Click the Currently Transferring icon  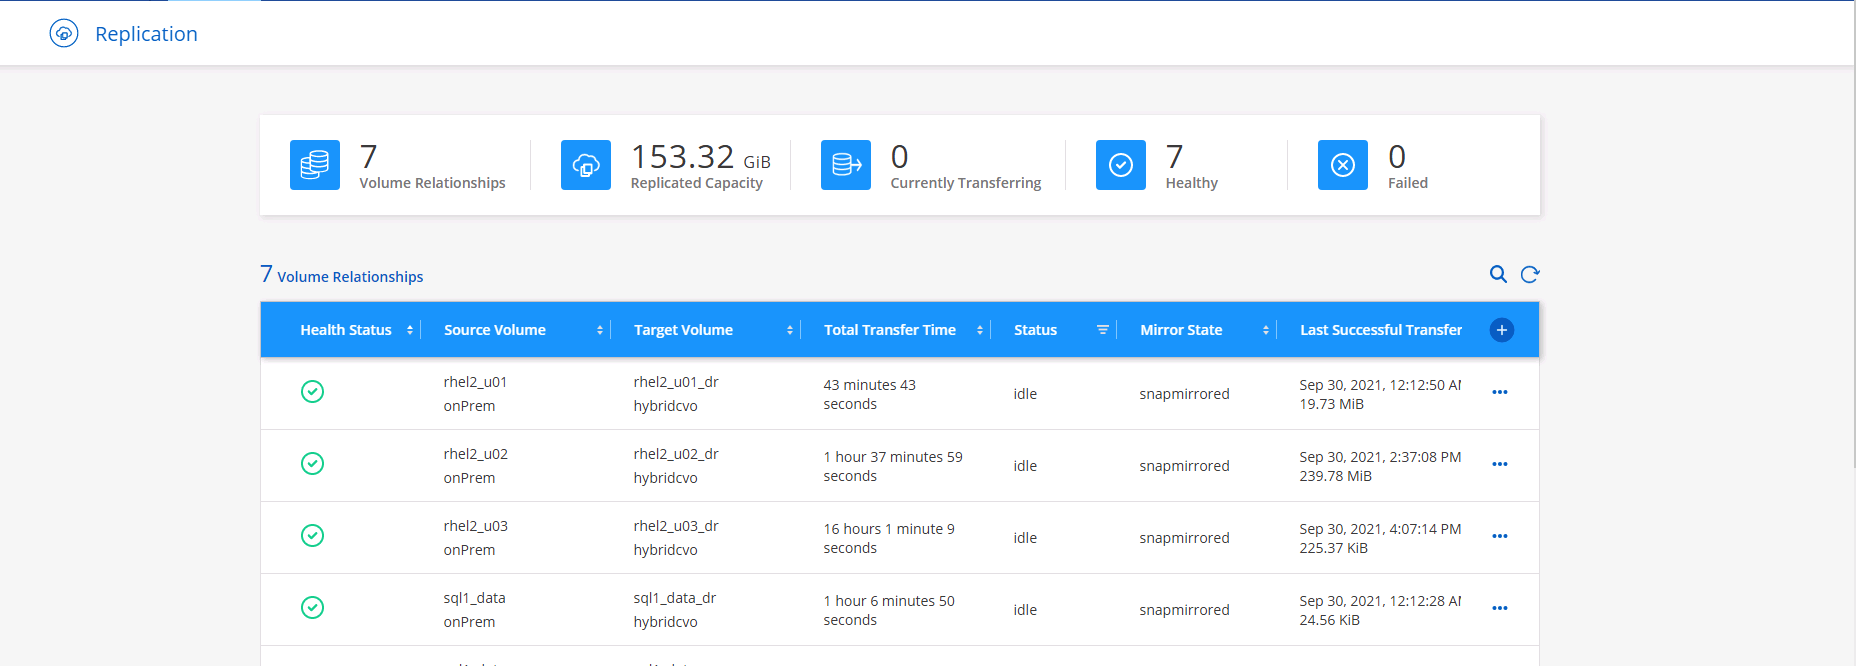coord(846,165)
